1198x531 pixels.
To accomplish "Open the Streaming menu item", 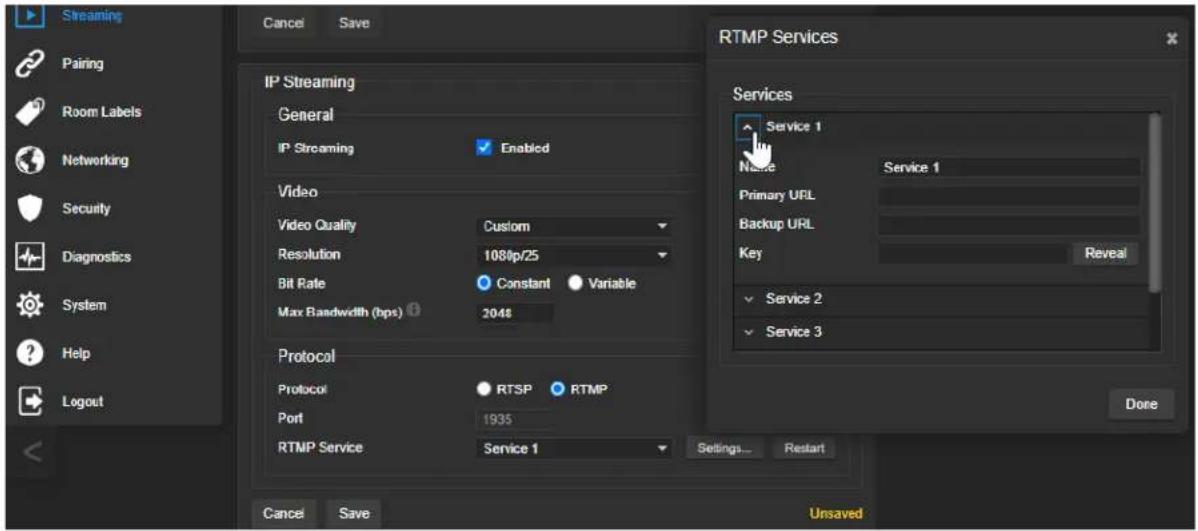I will tap(92, 15).
